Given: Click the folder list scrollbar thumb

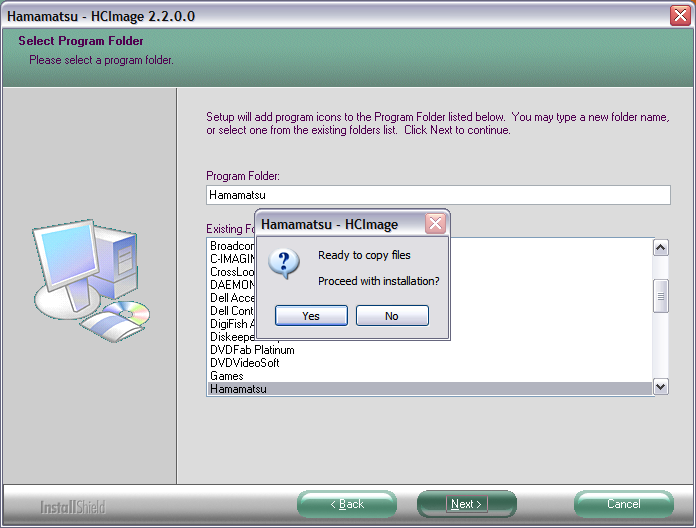Looking at the screenshot, I should point(660,295).
